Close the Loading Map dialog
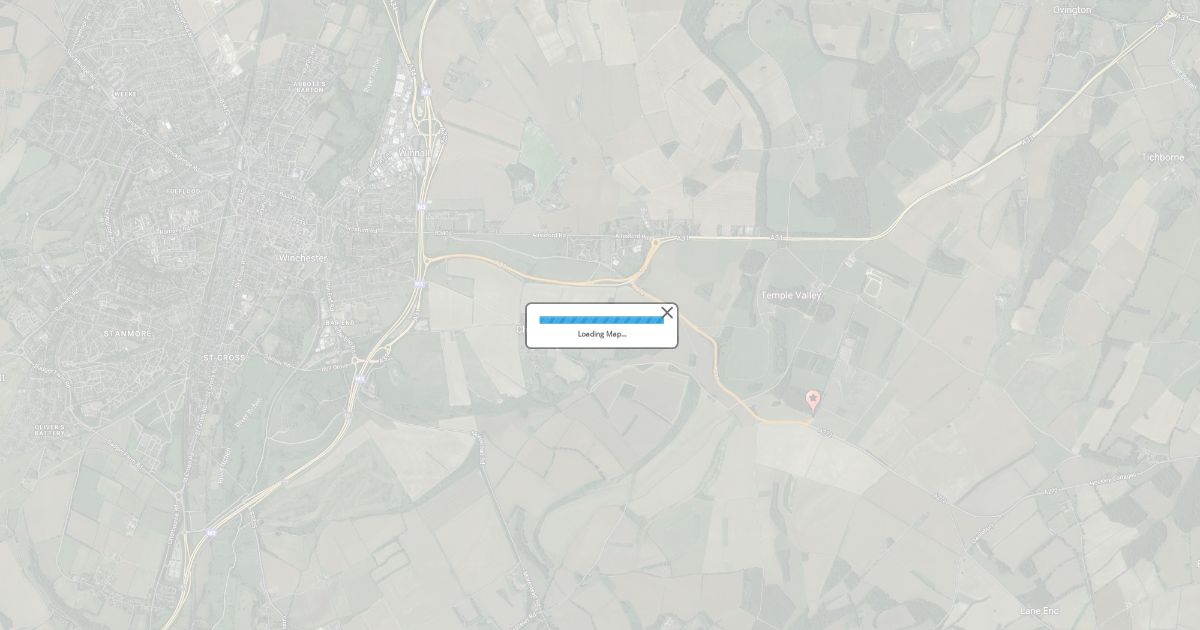This screenshot has width=1200, height=630. [x=667, y=313]
